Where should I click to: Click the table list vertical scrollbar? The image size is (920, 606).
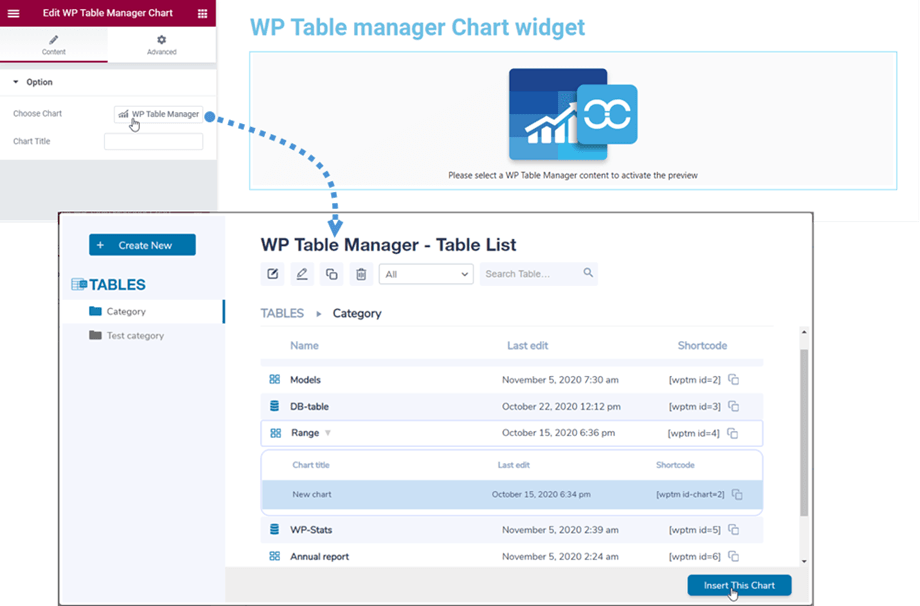(804, 430)
